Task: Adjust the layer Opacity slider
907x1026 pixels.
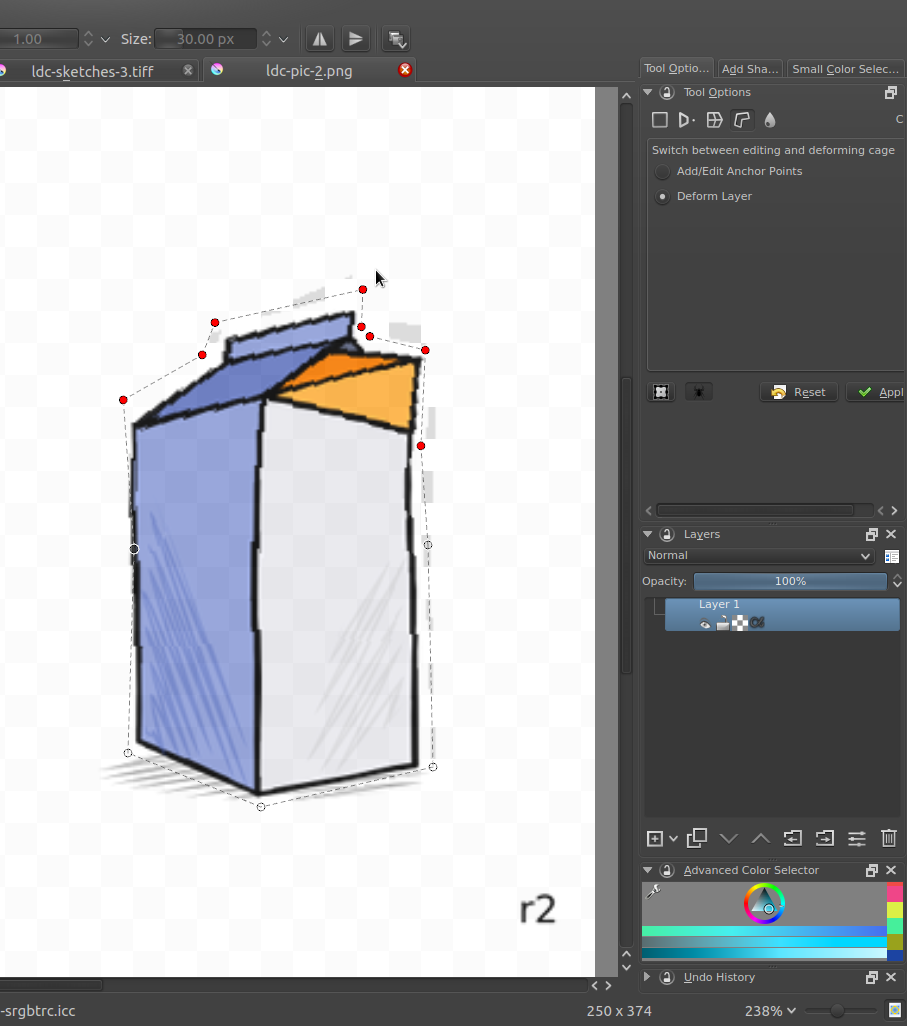Action: coord(790,581)
